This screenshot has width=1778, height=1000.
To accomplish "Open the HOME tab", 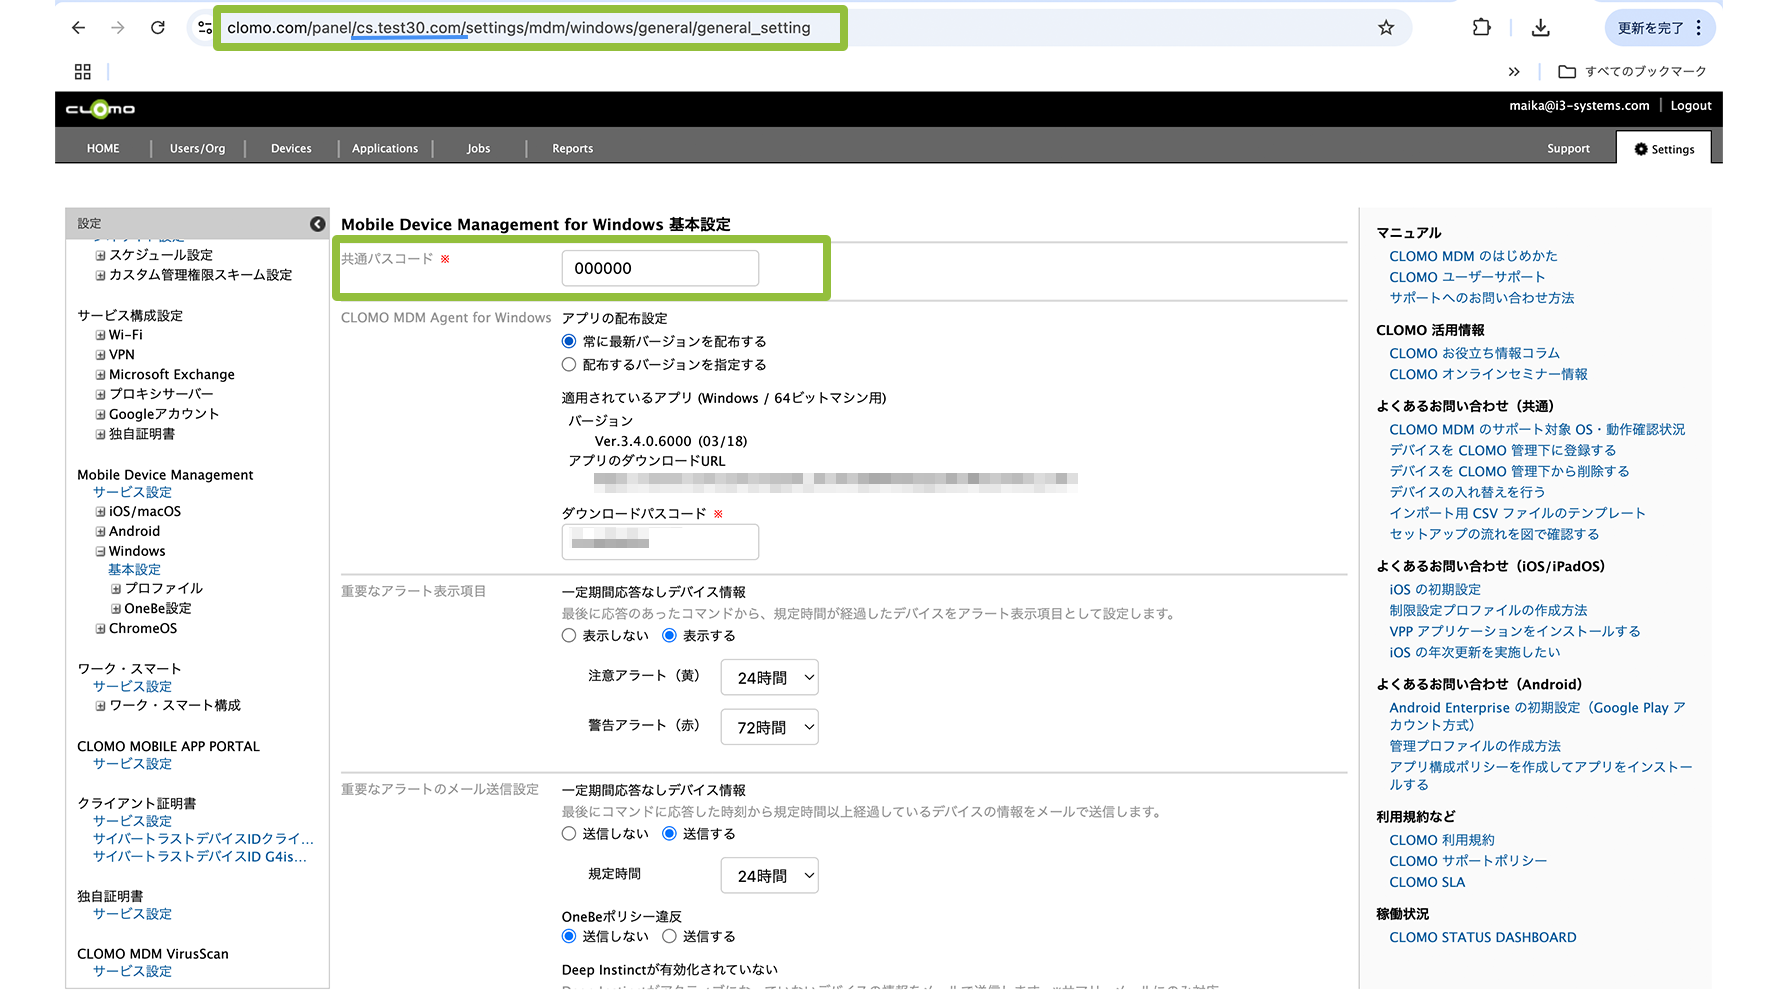I will click(103, 148).
